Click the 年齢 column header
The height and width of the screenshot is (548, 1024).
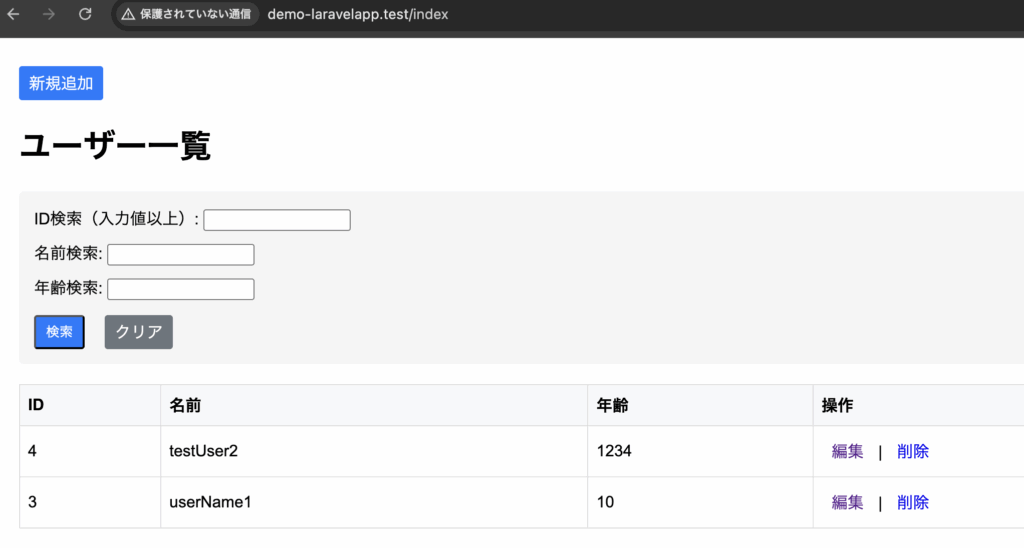612,405
